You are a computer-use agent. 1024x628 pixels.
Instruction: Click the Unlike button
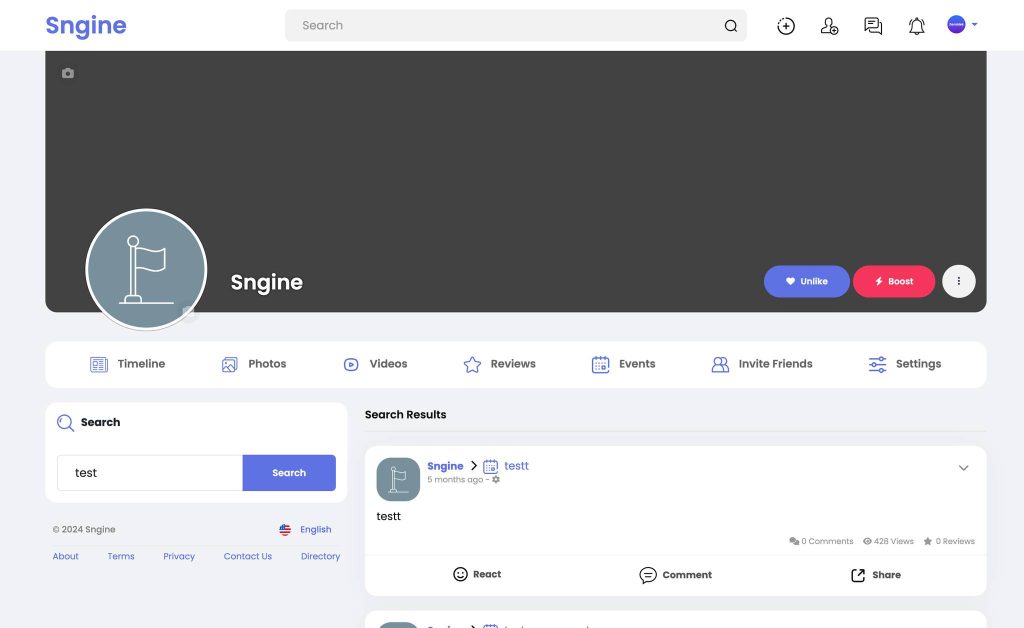tap(807, 281)
